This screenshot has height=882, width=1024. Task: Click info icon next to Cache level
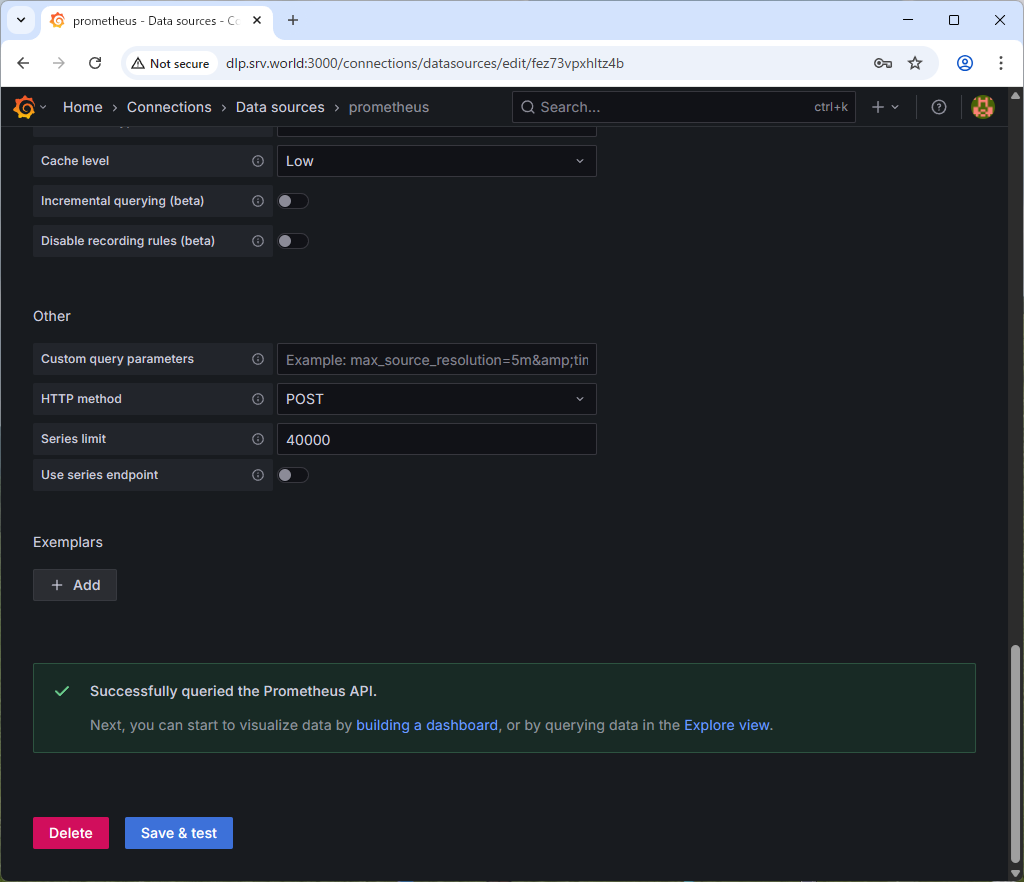tap(258, 161)
